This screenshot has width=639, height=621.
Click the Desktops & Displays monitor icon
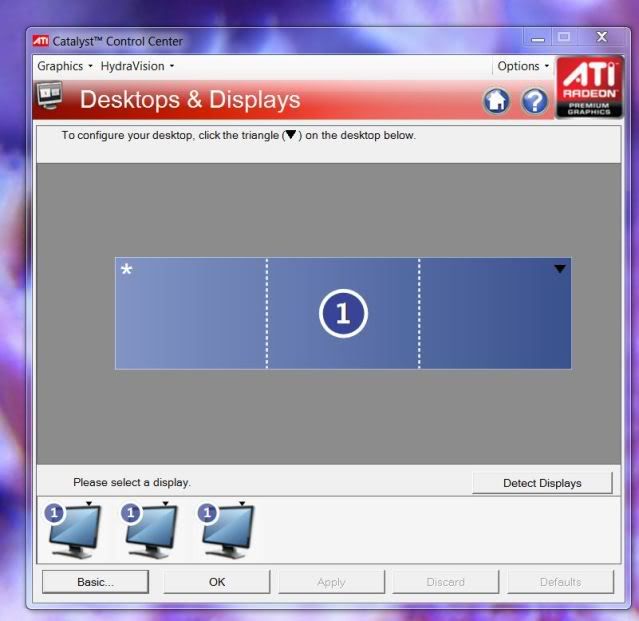coord(50,95)
